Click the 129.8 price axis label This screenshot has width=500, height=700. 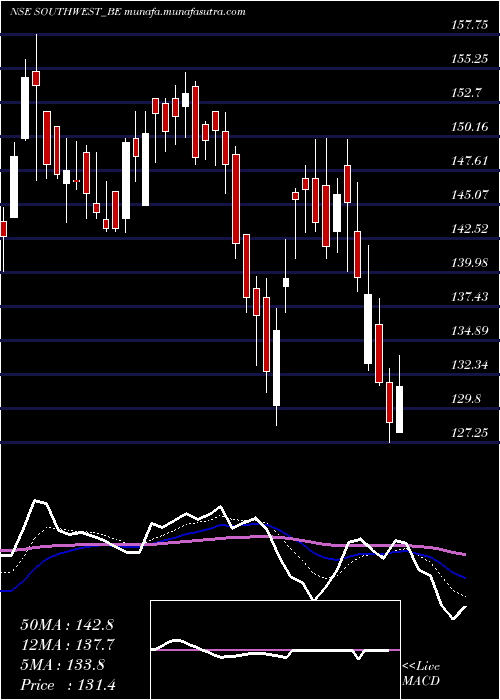pos(467,399)
